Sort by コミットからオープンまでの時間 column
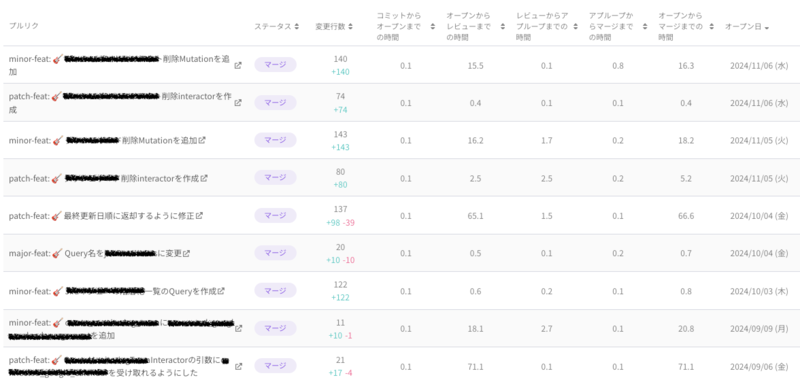Viewport: 800px width, 384px height. pos(433,27)
